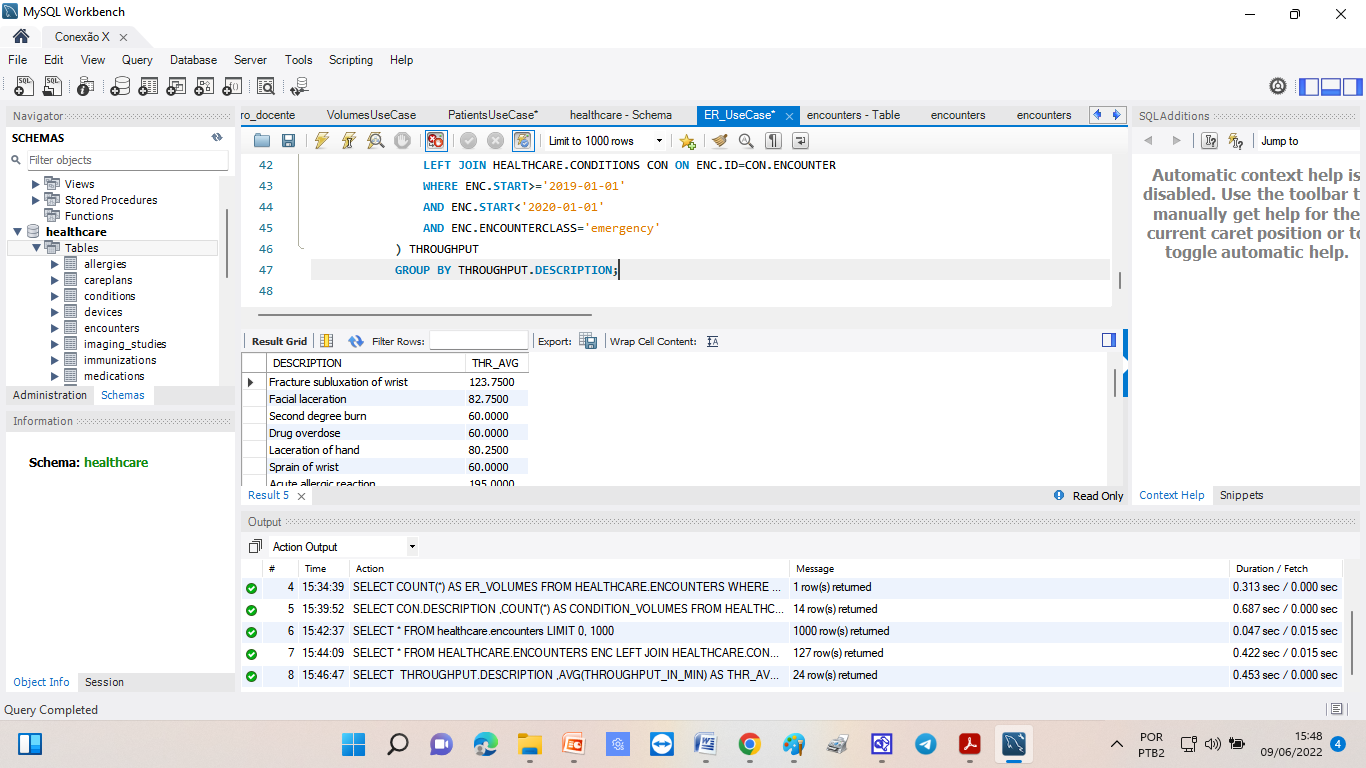The image size is (1366, 768).
Task: Open an SQL script file icon
Action: 52,87
